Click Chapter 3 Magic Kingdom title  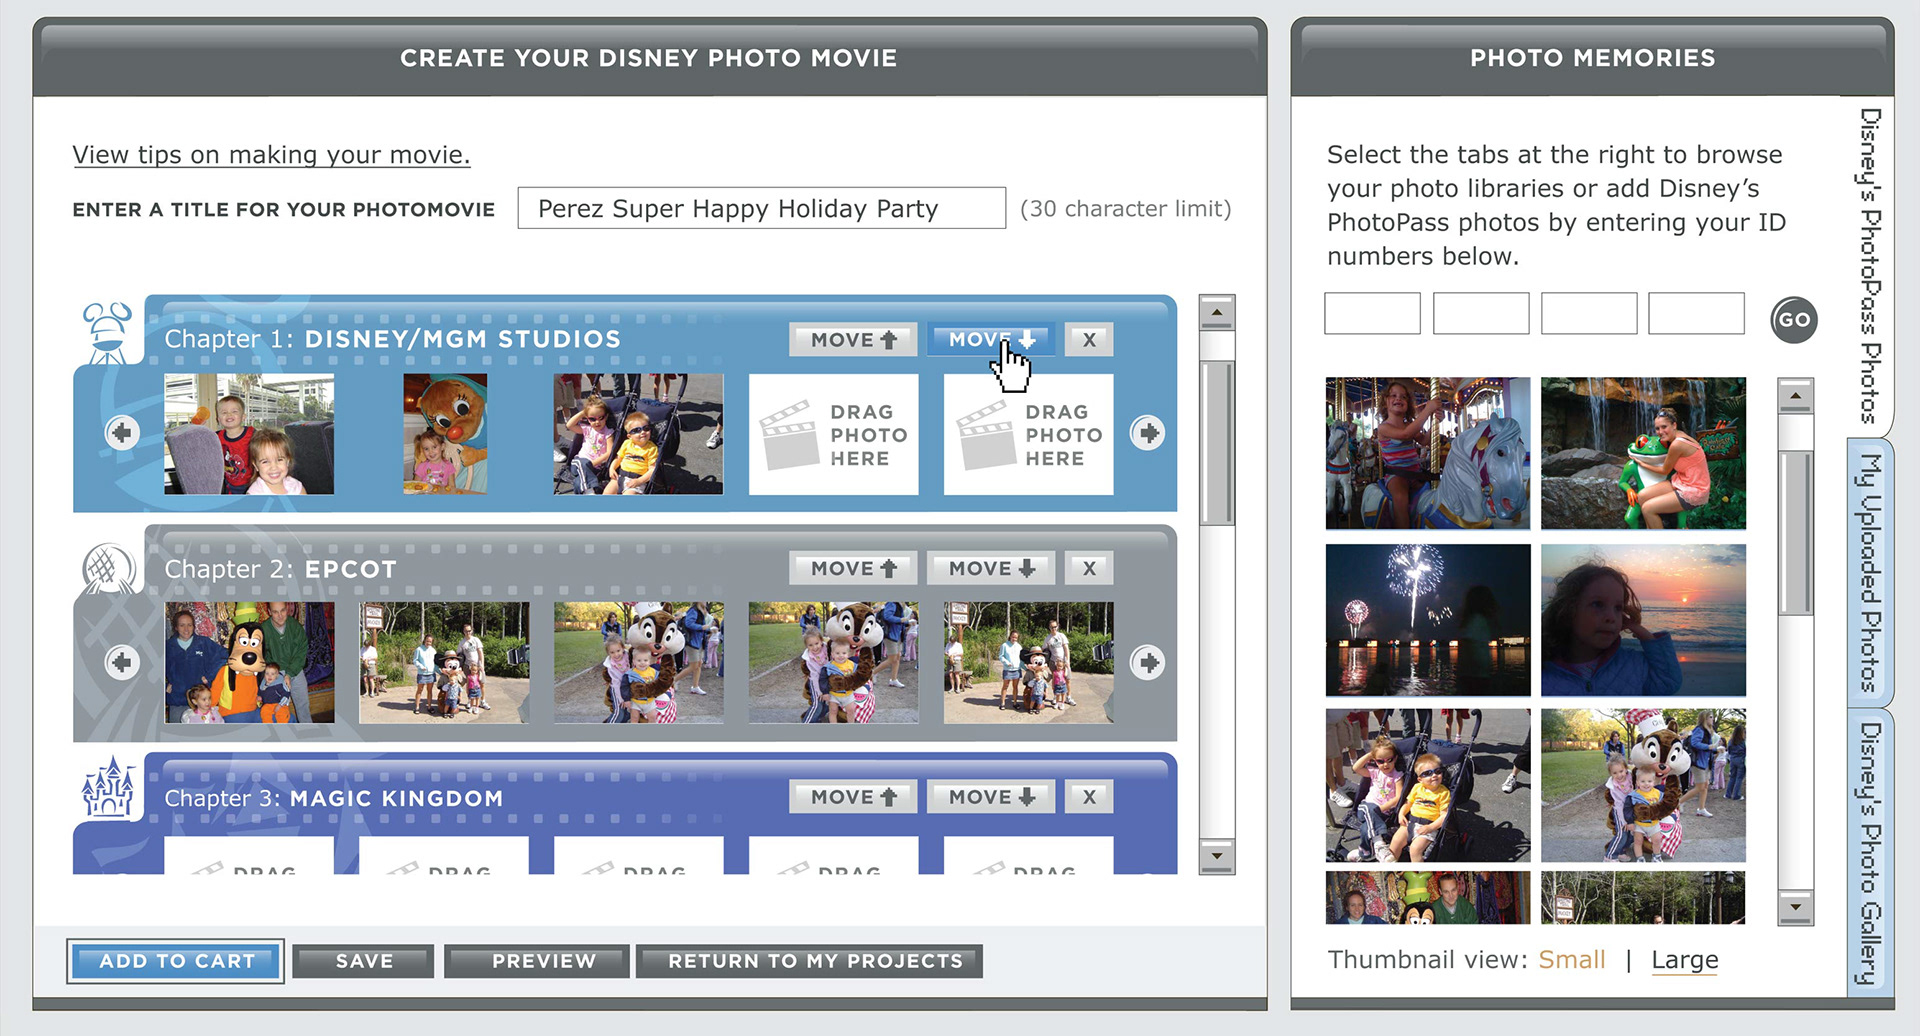(x=333, y=798)
